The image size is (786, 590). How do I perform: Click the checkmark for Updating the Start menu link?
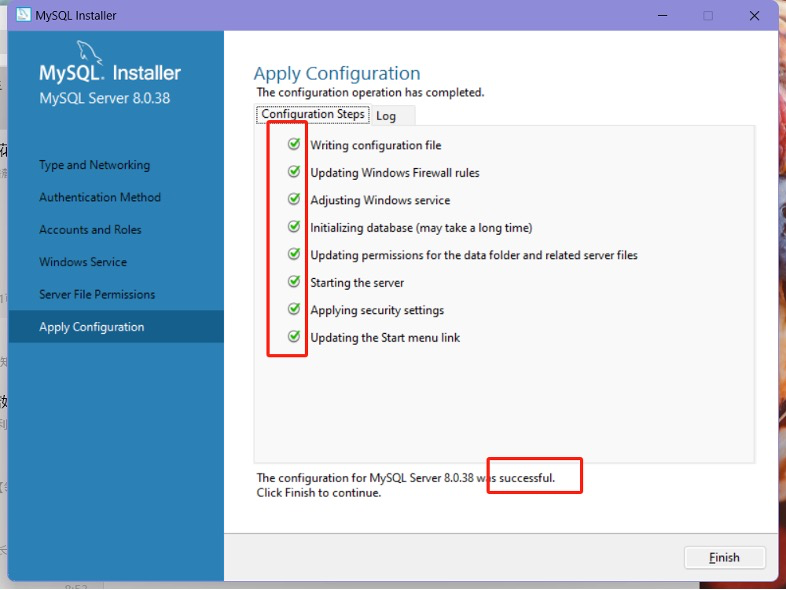(x=294, y=337)
